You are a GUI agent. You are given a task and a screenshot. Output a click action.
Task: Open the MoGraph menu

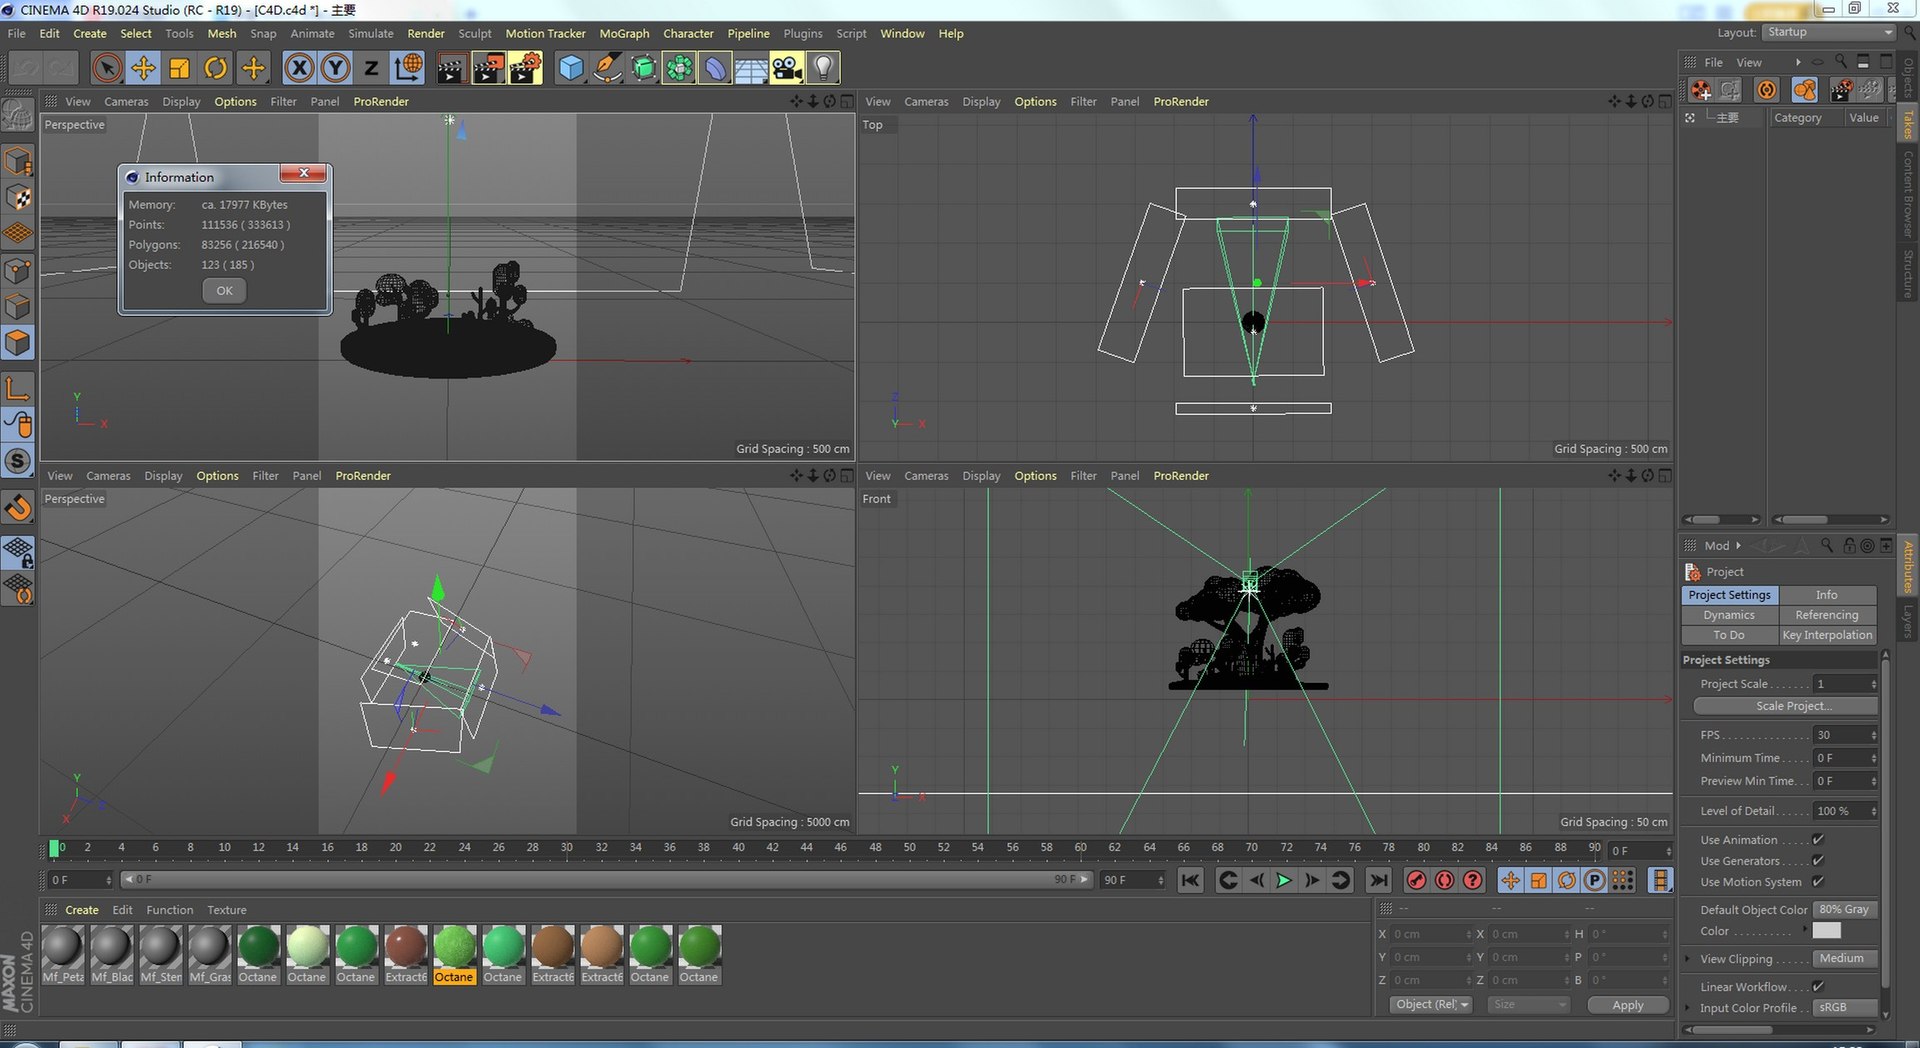tap(624, 33)
